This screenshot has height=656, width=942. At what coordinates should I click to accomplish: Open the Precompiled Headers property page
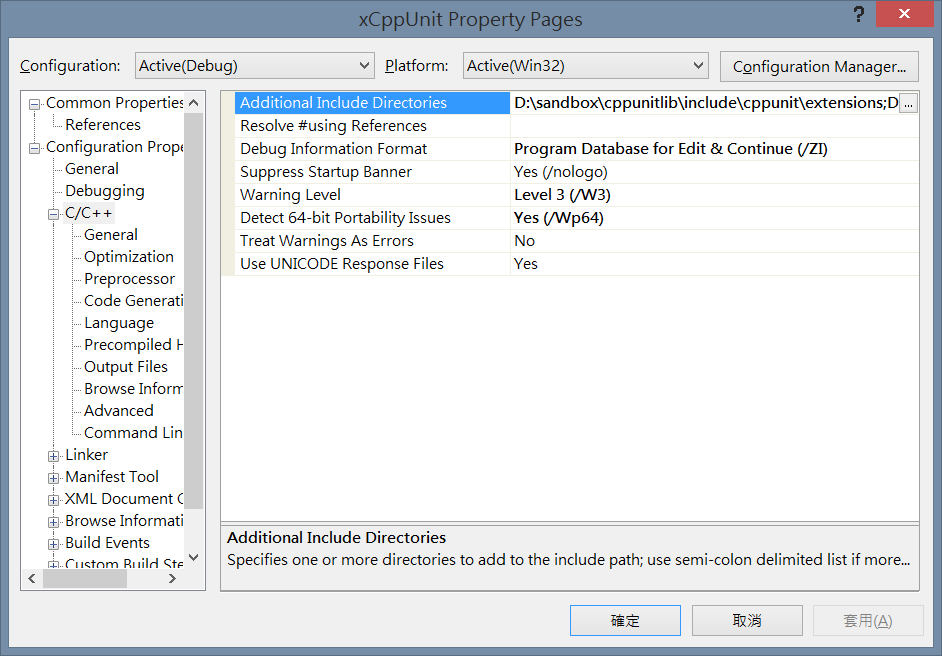click(133, 345)
